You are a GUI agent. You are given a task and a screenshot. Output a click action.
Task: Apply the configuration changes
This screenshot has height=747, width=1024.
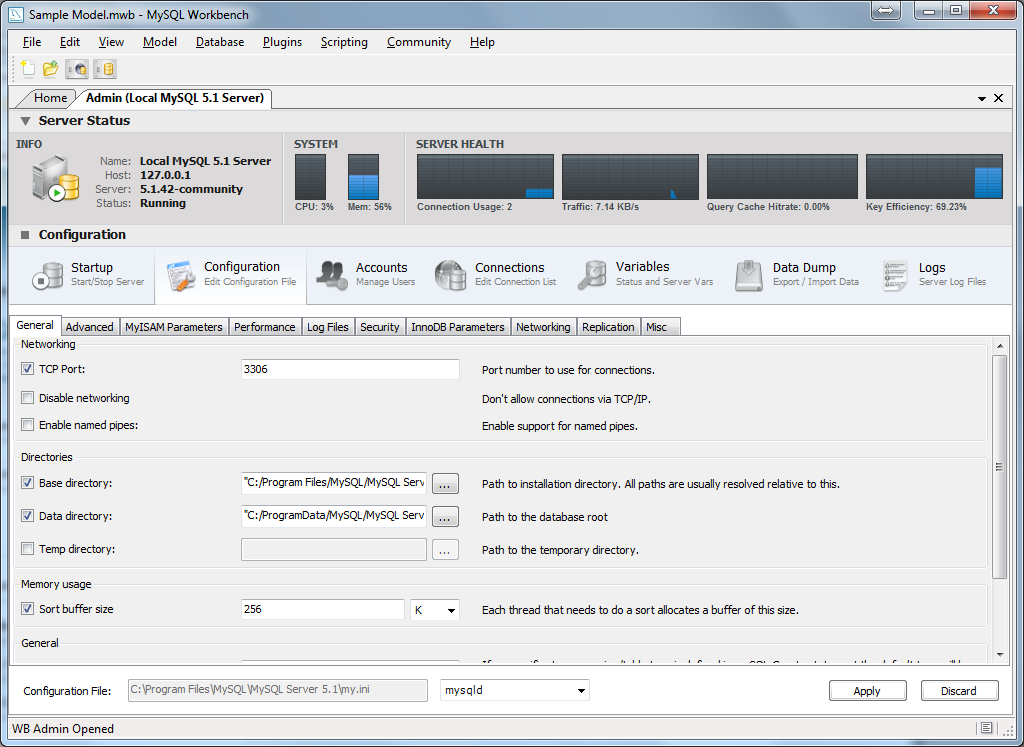click(x=867, y=690)
